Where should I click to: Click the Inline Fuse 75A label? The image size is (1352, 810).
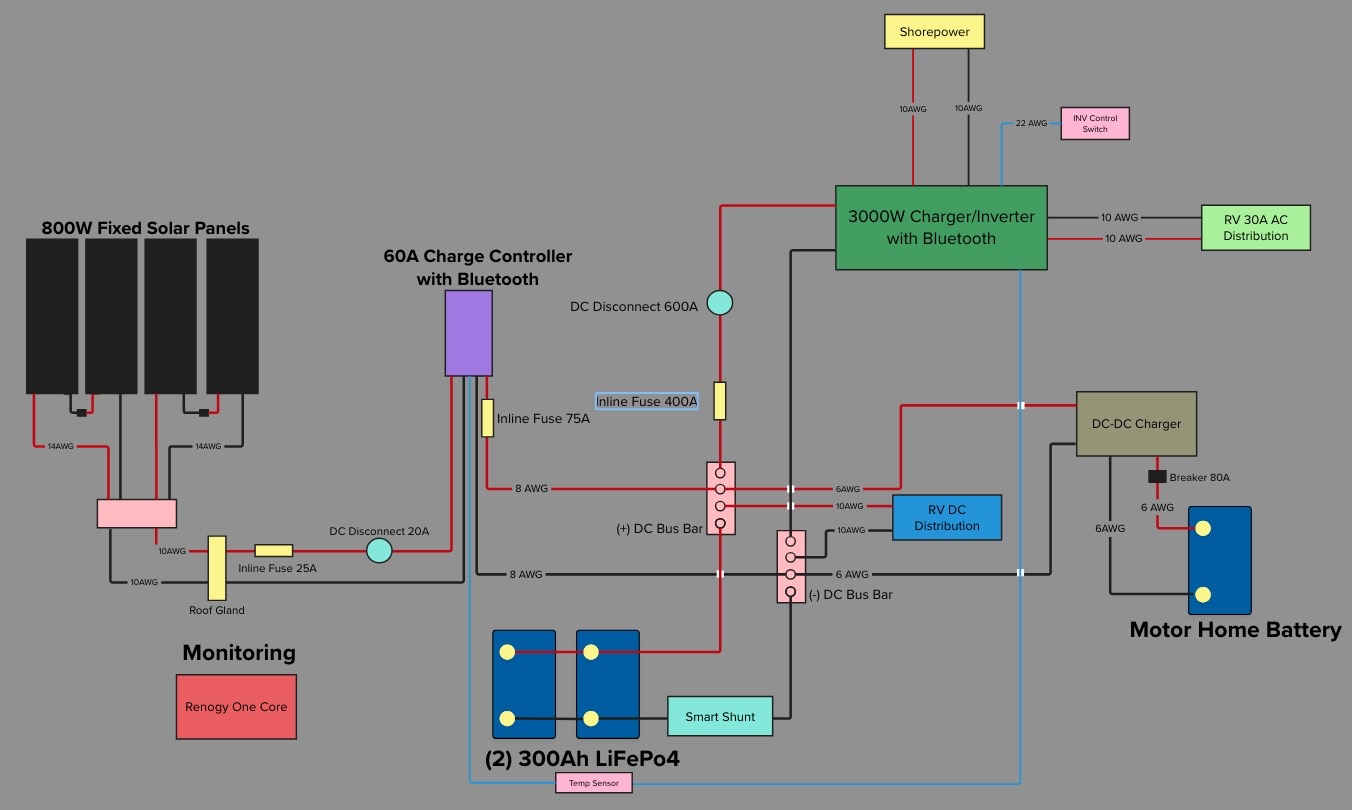click(543, 419)
